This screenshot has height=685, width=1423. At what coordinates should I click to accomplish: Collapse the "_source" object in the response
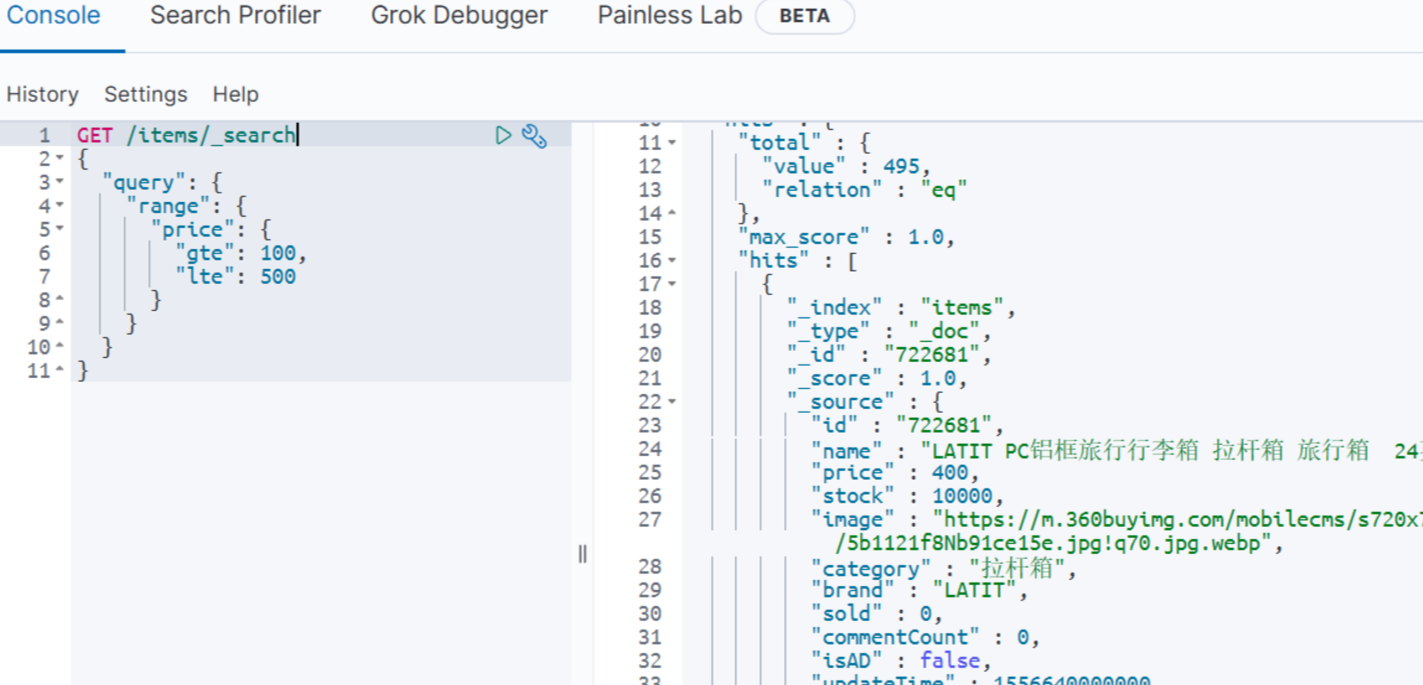click(672, 402)
